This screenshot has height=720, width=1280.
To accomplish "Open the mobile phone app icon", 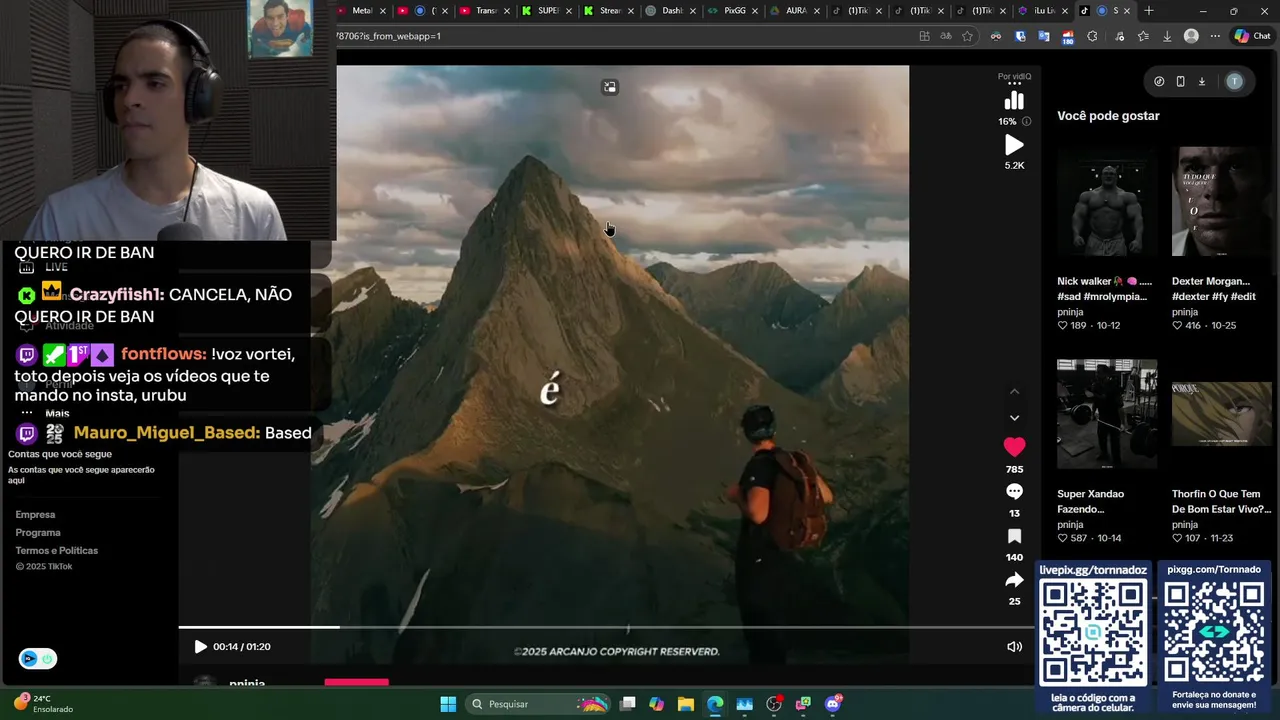I will point(1180,82).
